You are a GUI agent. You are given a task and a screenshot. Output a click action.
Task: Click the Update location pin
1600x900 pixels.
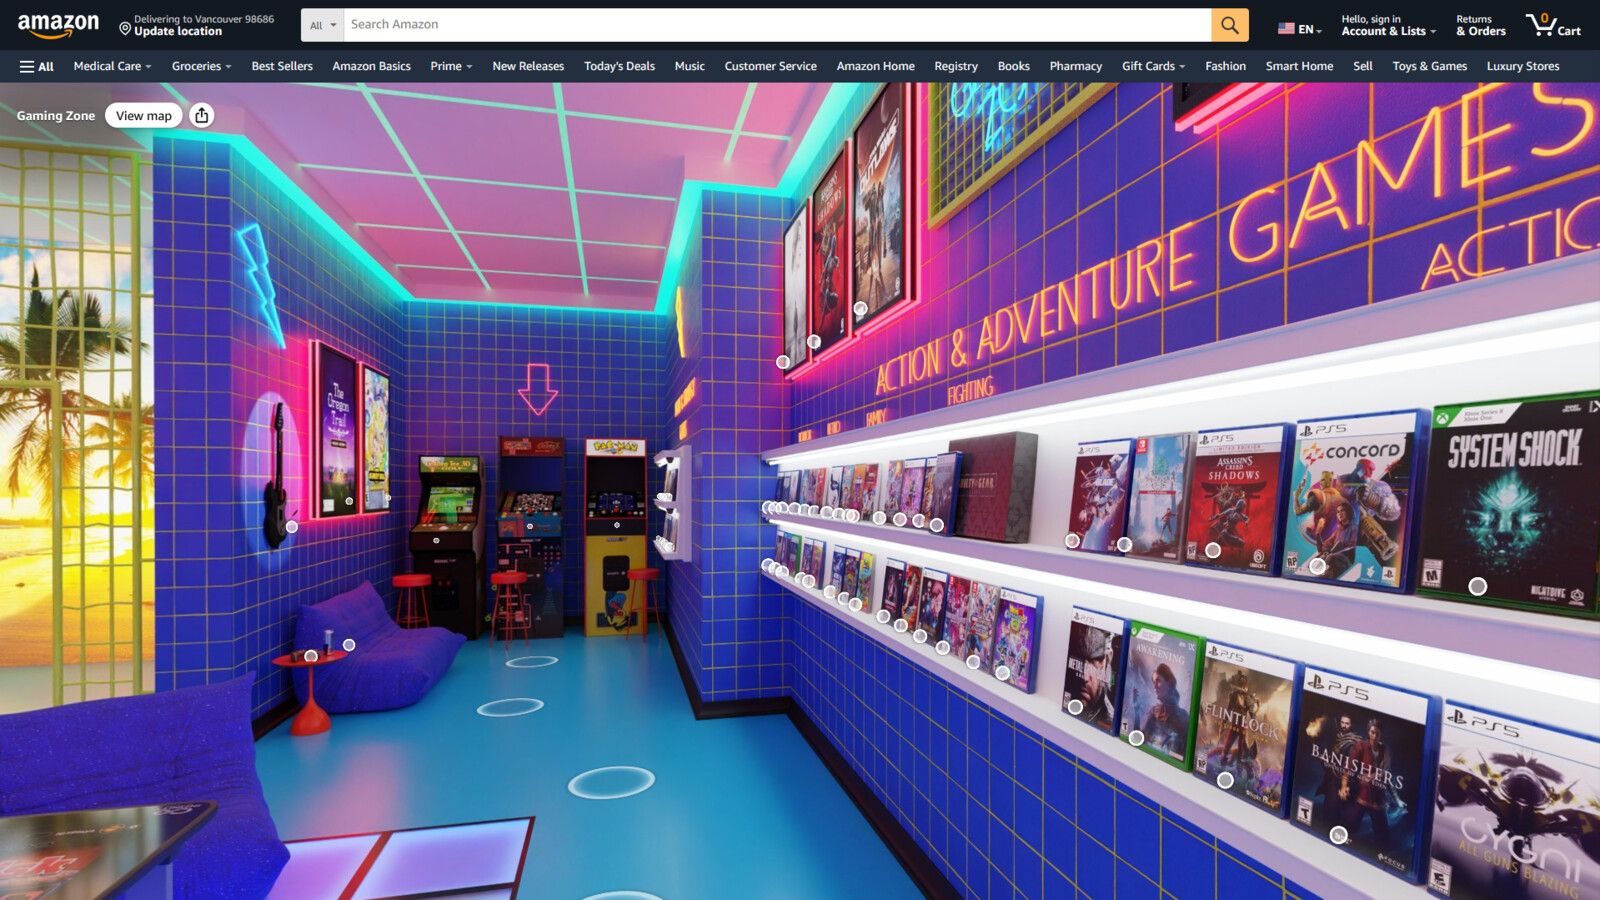point(125,29)
